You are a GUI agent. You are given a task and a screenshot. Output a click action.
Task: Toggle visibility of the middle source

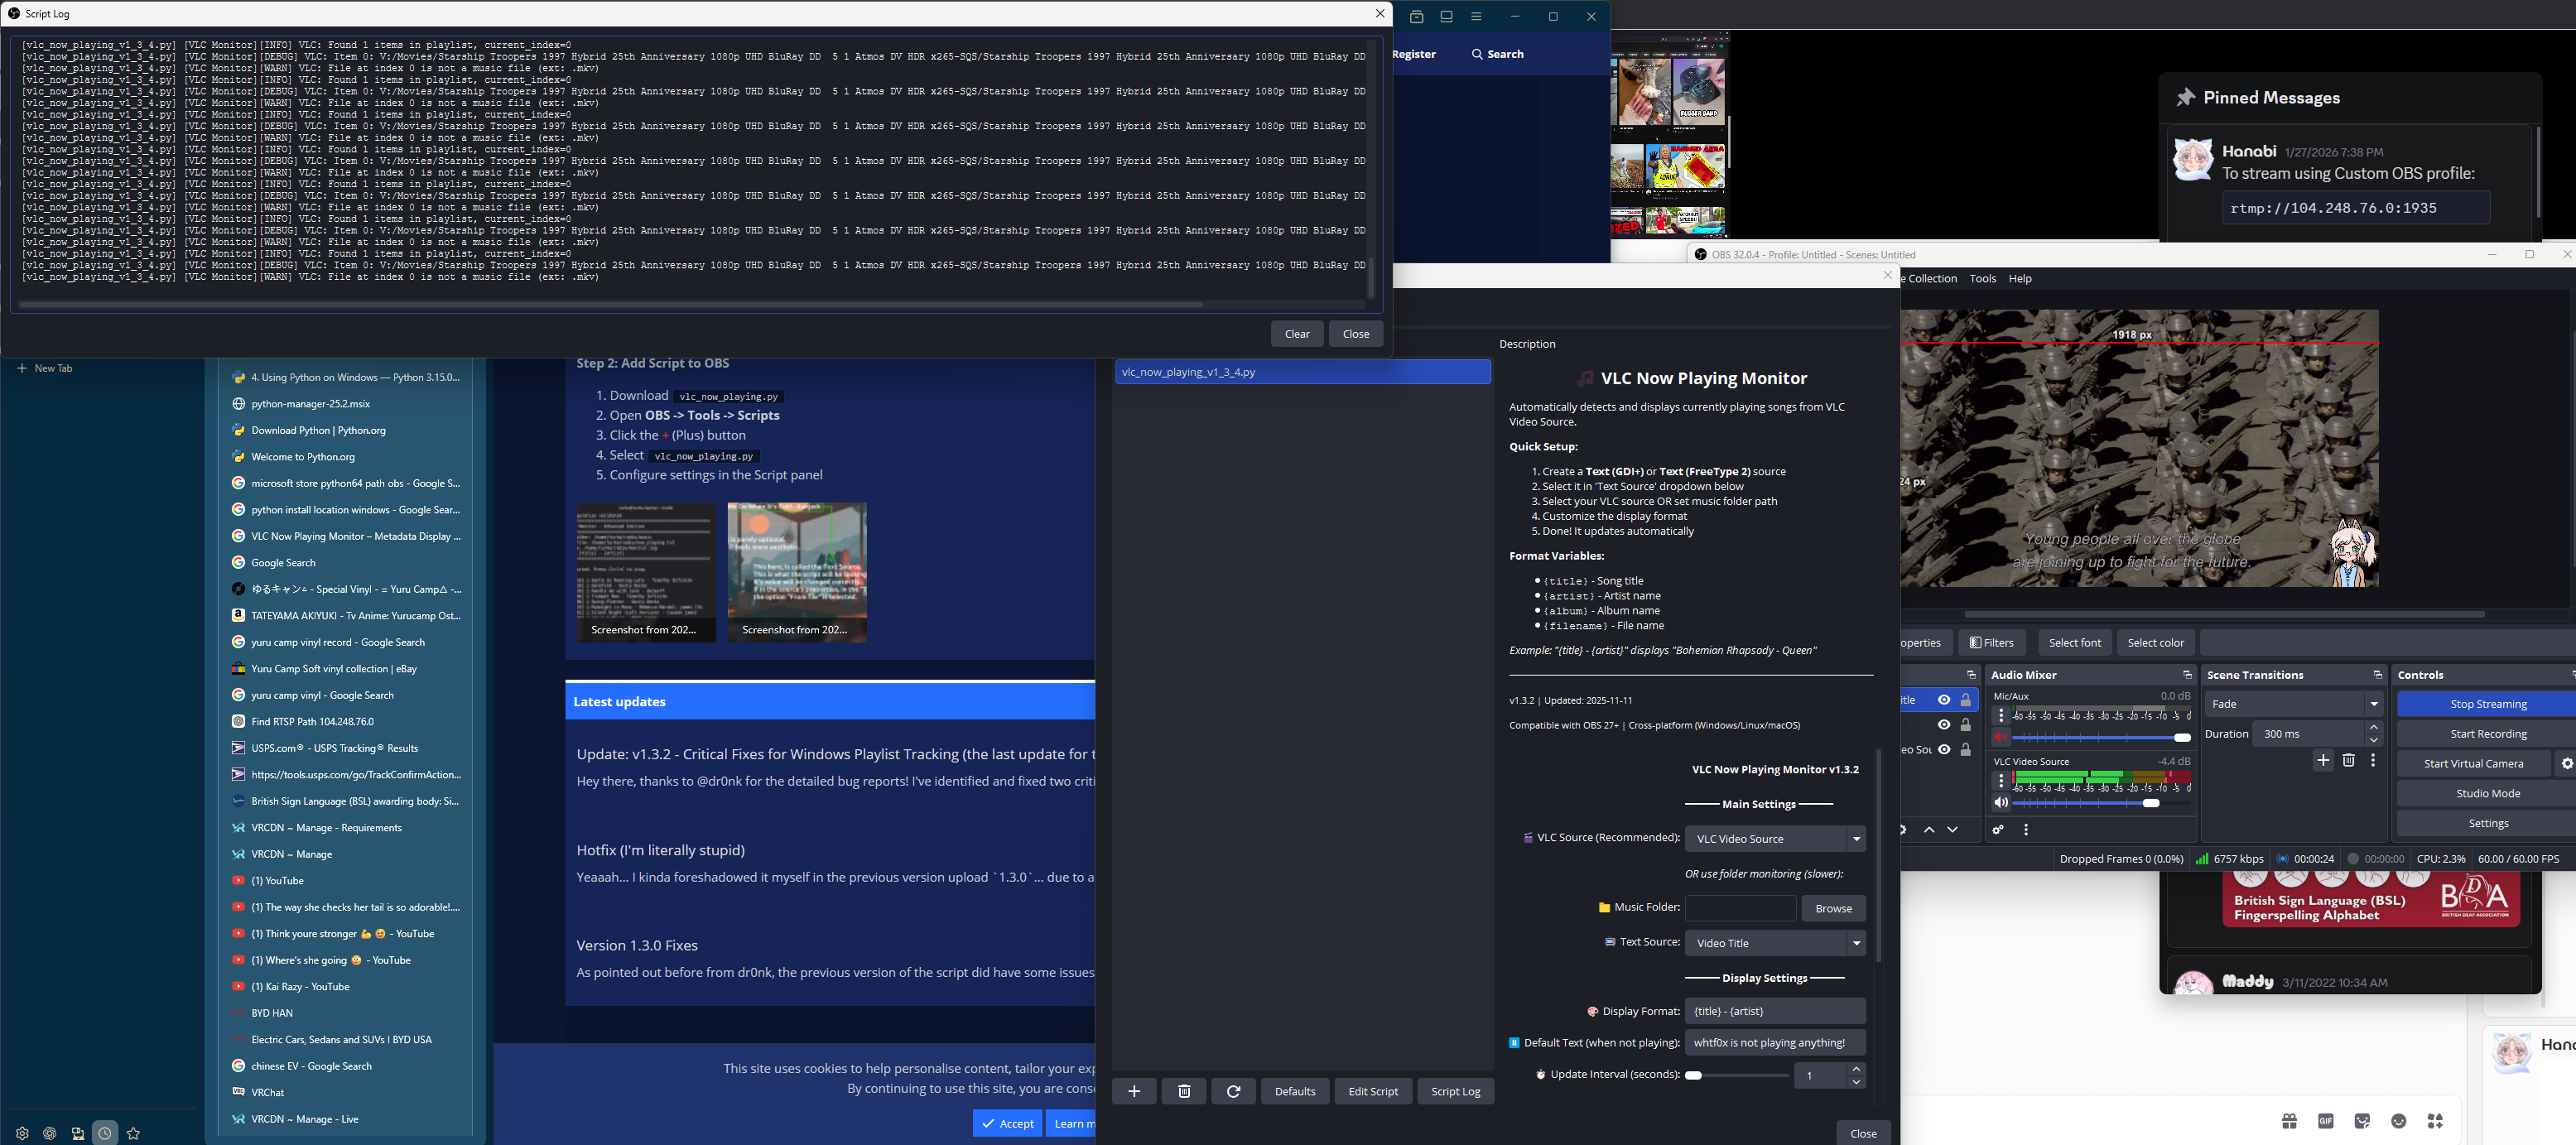click(x=1944, y=725)
